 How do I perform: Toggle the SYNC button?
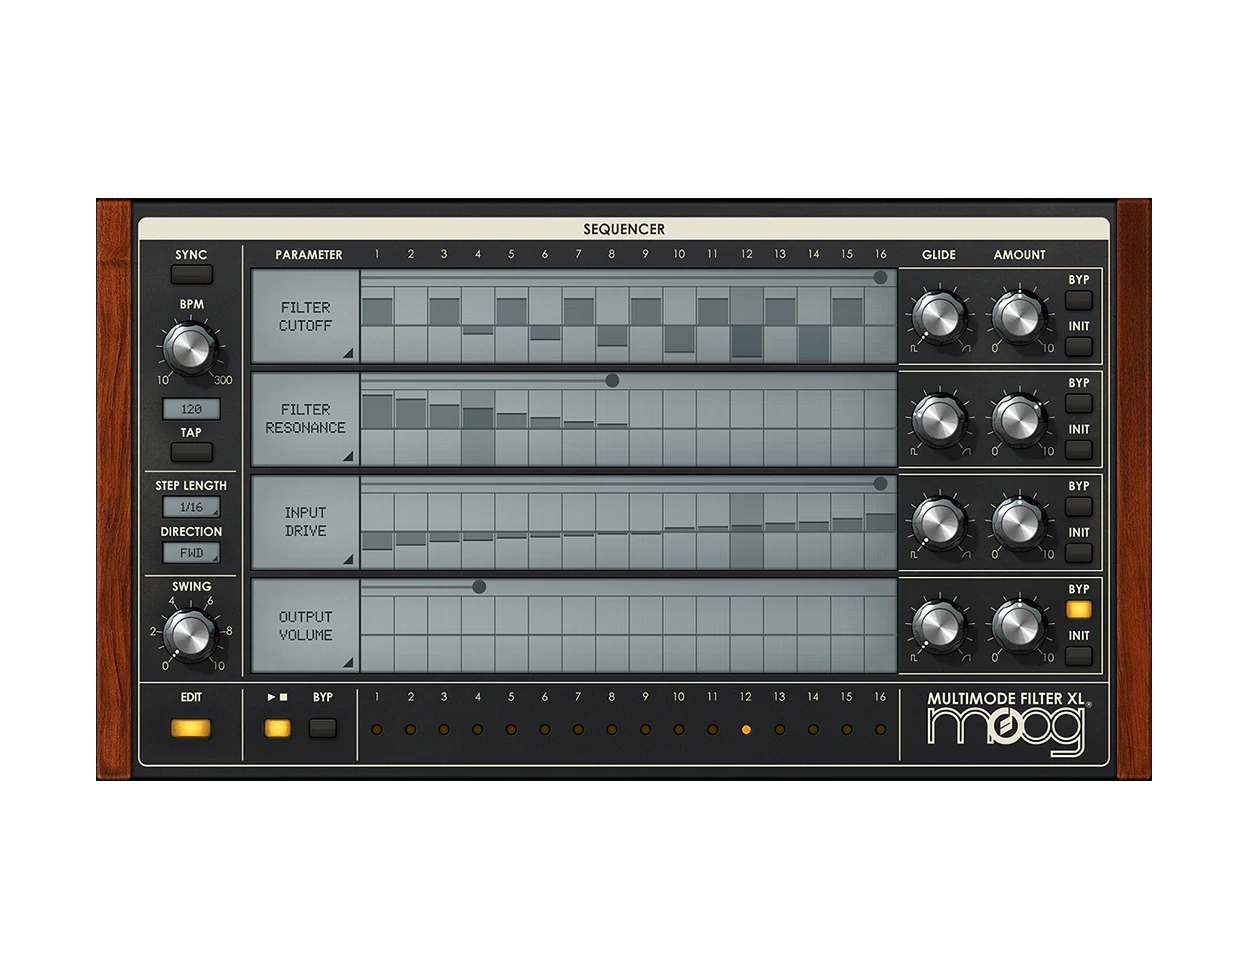(192, 274)
